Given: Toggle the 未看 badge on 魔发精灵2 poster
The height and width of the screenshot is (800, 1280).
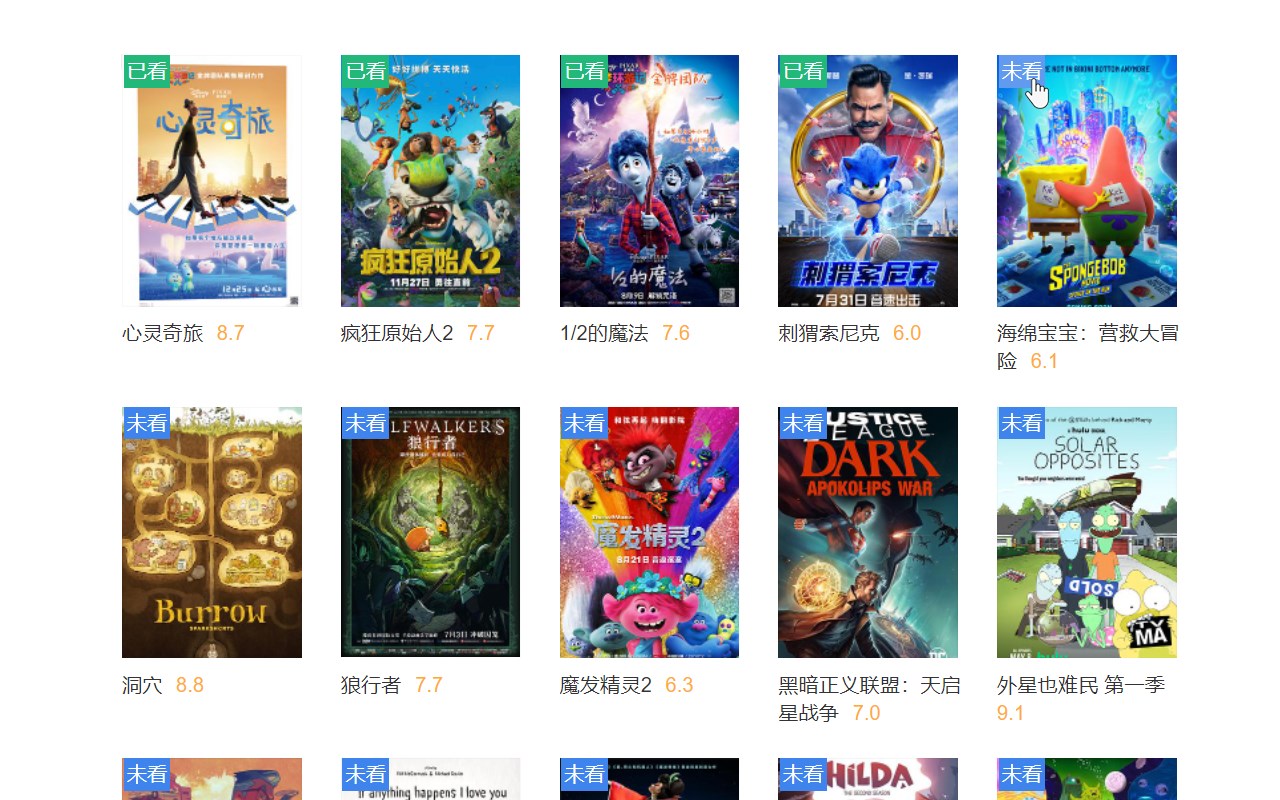Looking at the screenshot, I should coord(584,423).
